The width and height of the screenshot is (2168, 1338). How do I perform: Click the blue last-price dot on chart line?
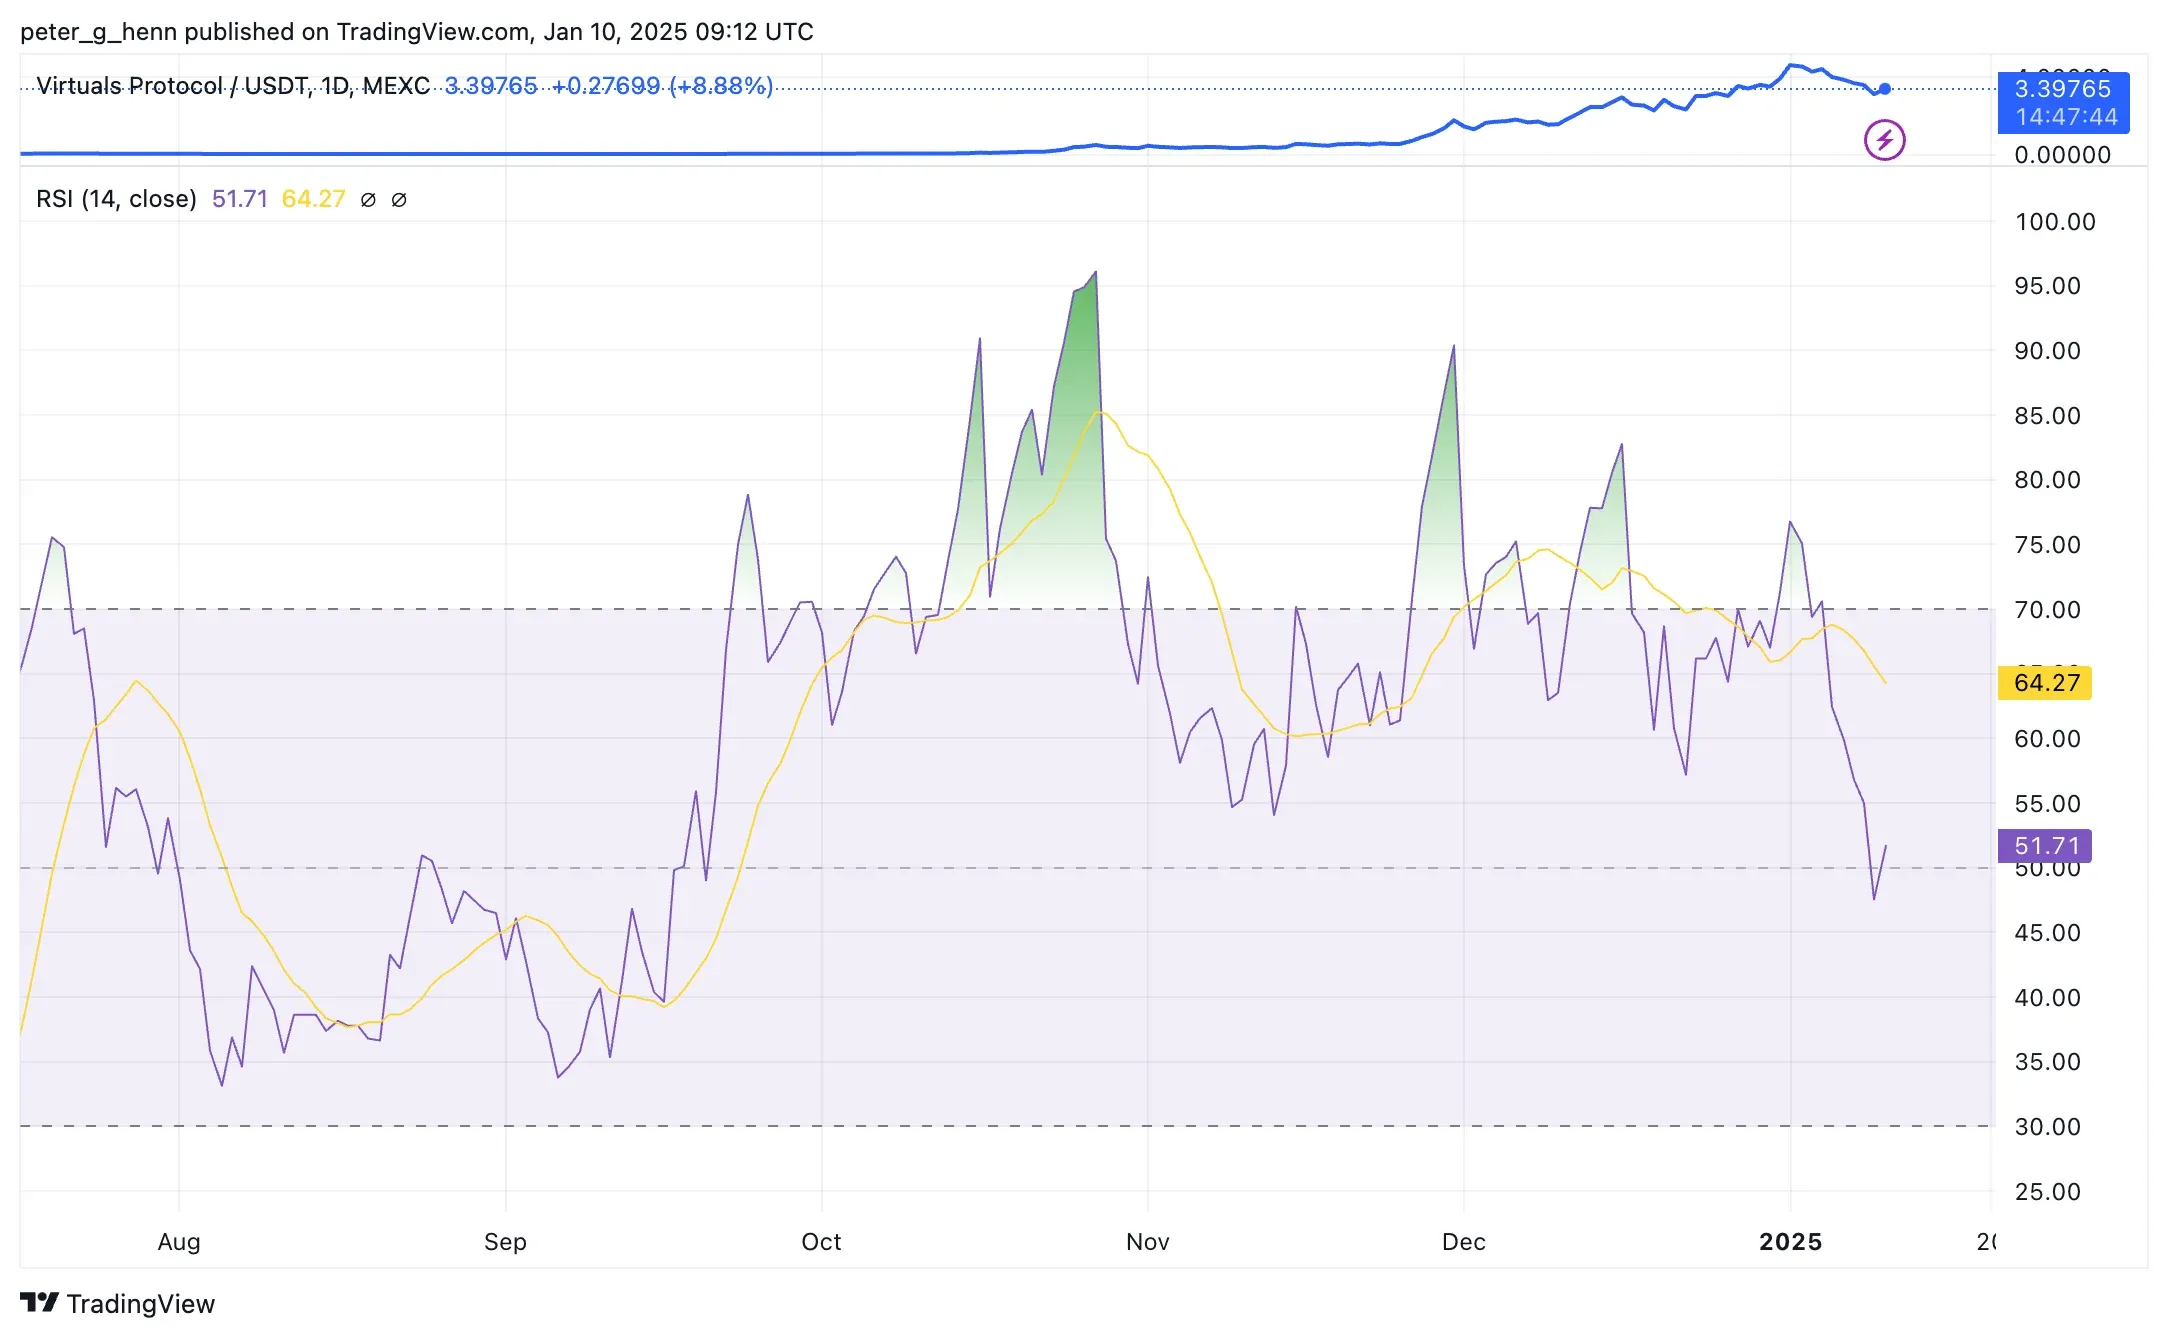coord(1884,89)
